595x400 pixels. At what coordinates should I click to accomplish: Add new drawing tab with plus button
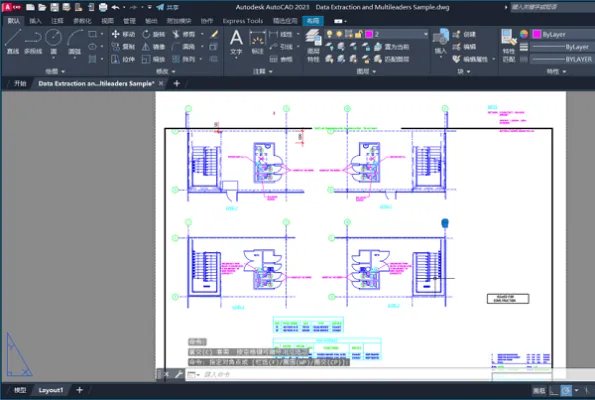(x=176, y=83)
